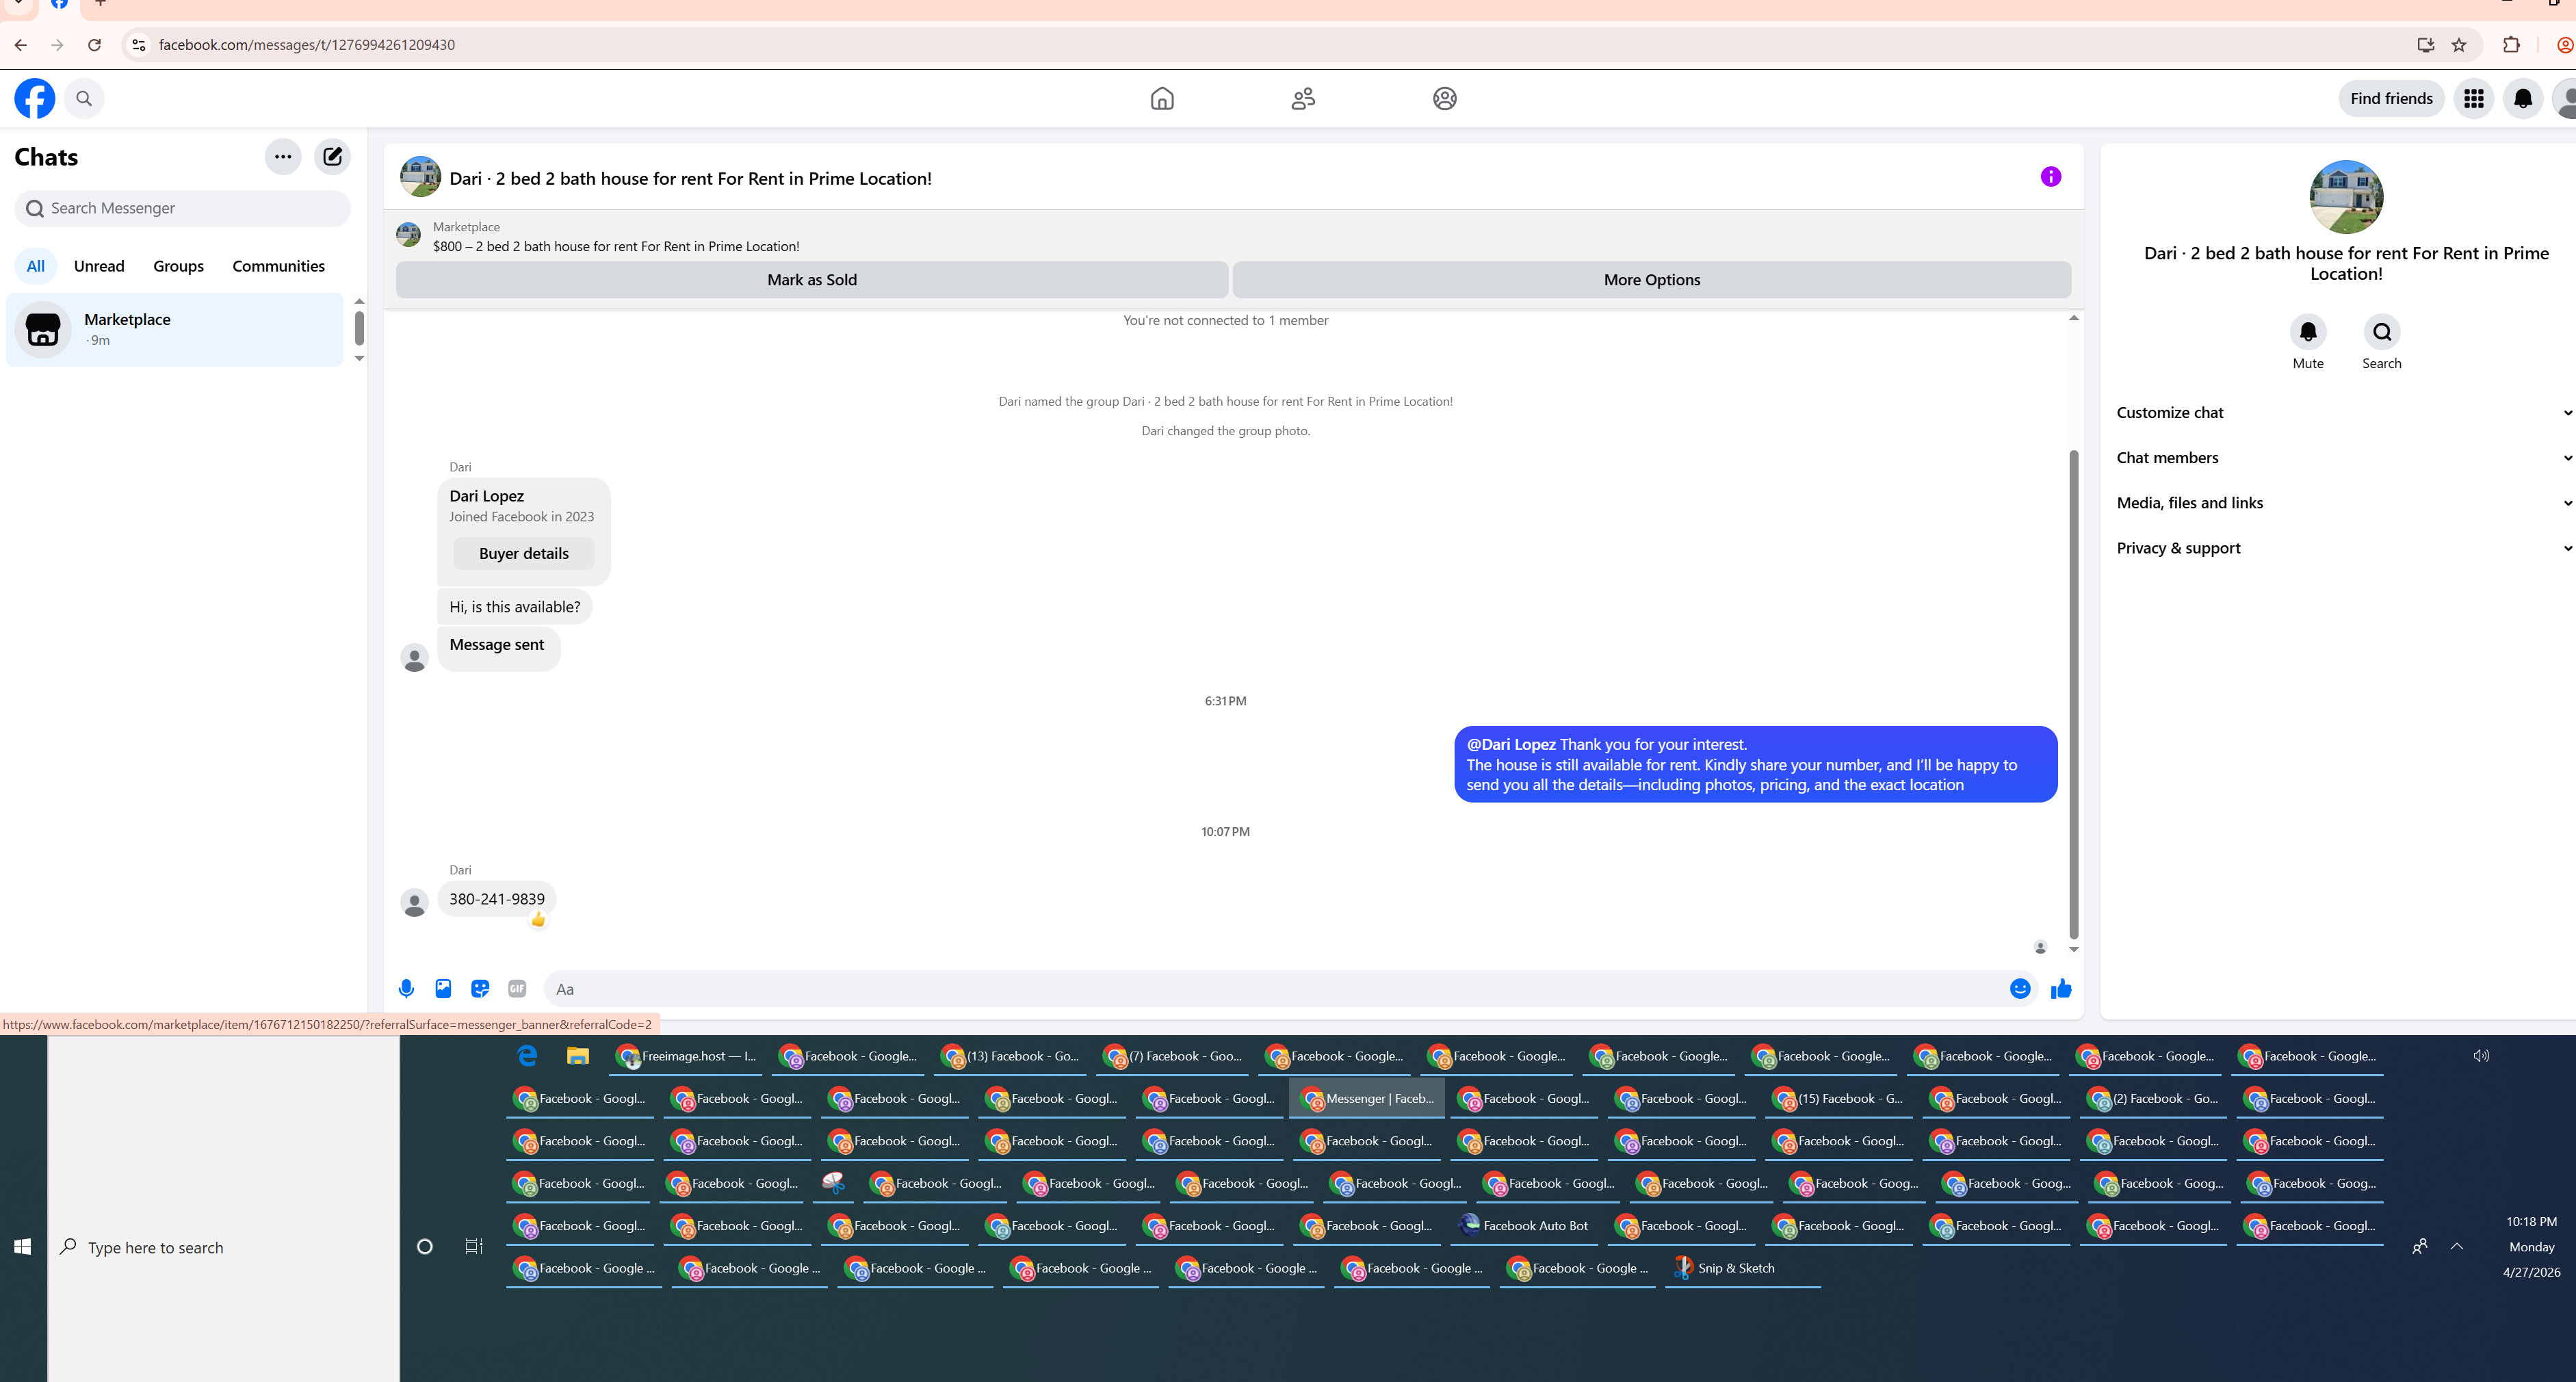Click Find friends button
Viewport: 2576px width, 1382px height.
pos(2391,98)
